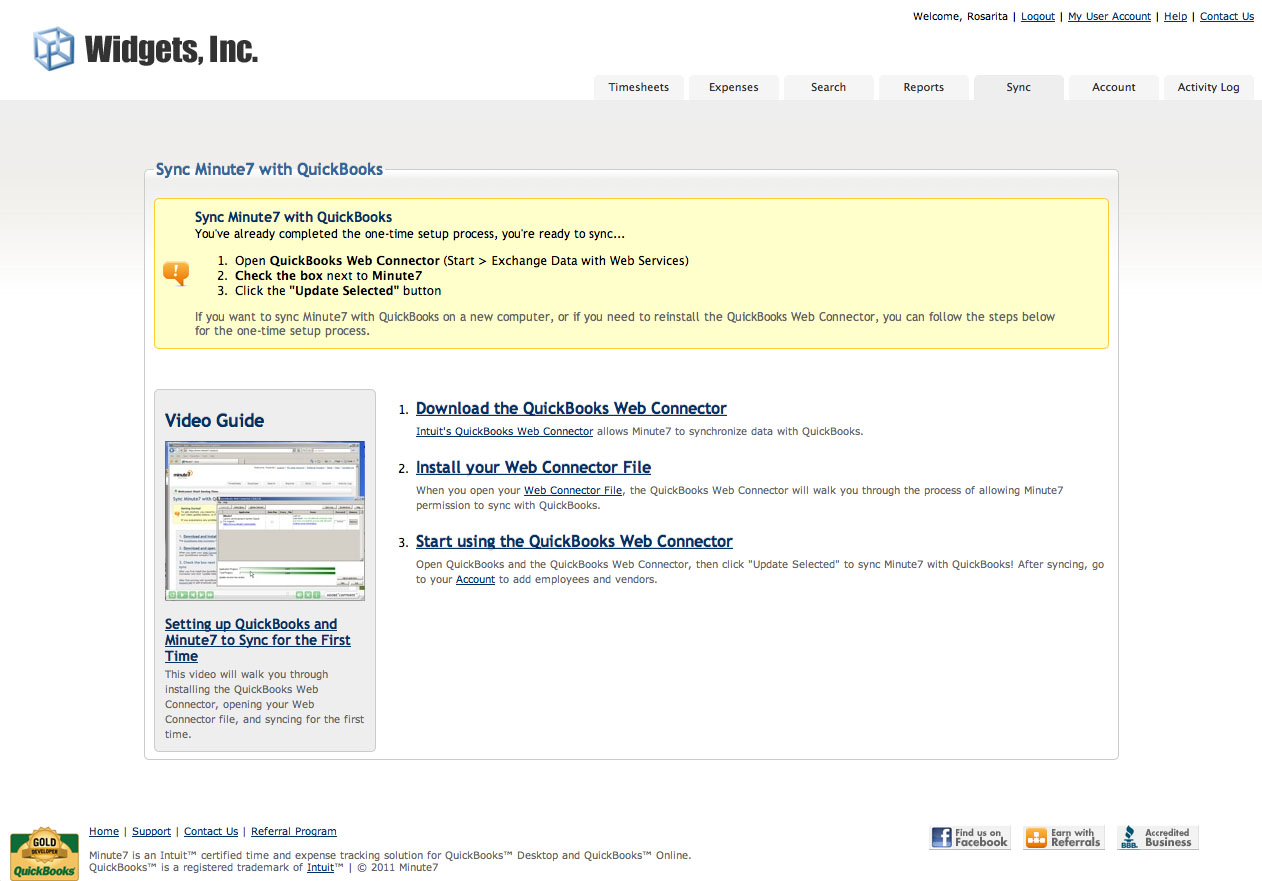
Task: Play the Video Guide thumbnail
Action: coord(265,521)
